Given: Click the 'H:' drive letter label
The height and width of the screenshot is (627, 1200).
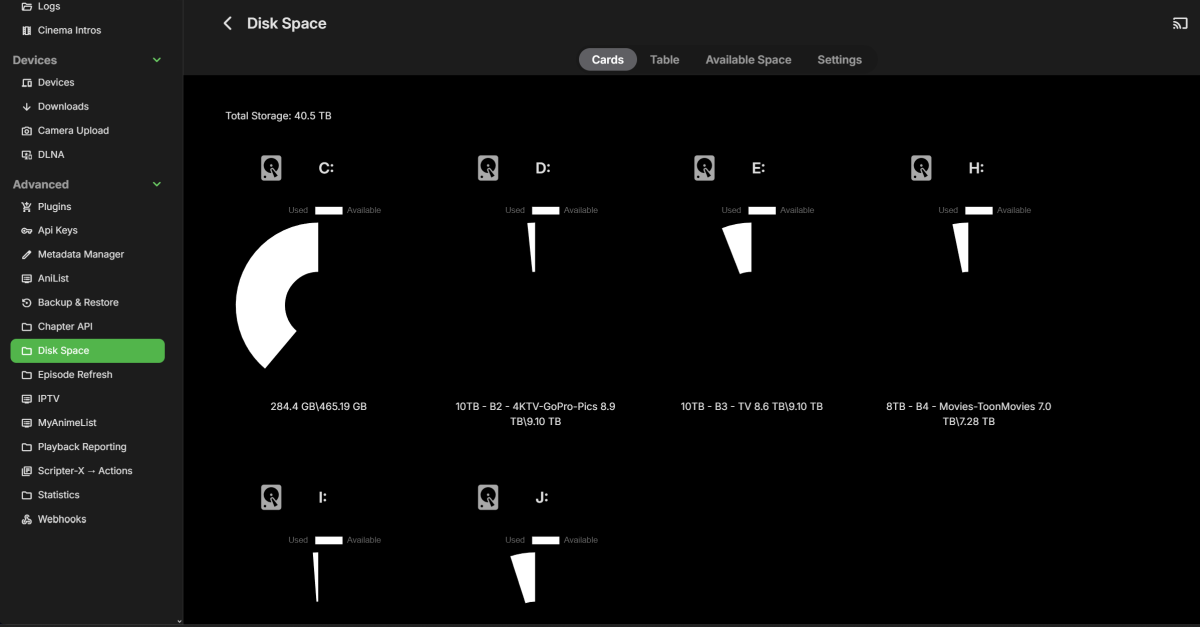Looking at the screenshot, I should [x=976, y=168].
